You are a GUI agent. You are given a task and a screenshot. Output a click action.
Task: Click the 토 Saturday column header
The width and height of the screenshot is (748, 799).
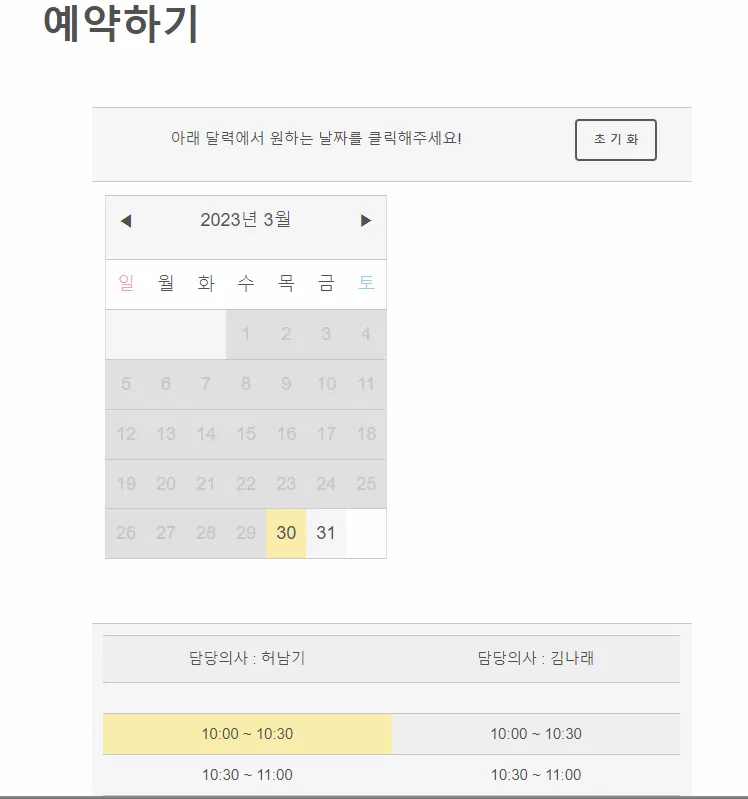(366, 283)
